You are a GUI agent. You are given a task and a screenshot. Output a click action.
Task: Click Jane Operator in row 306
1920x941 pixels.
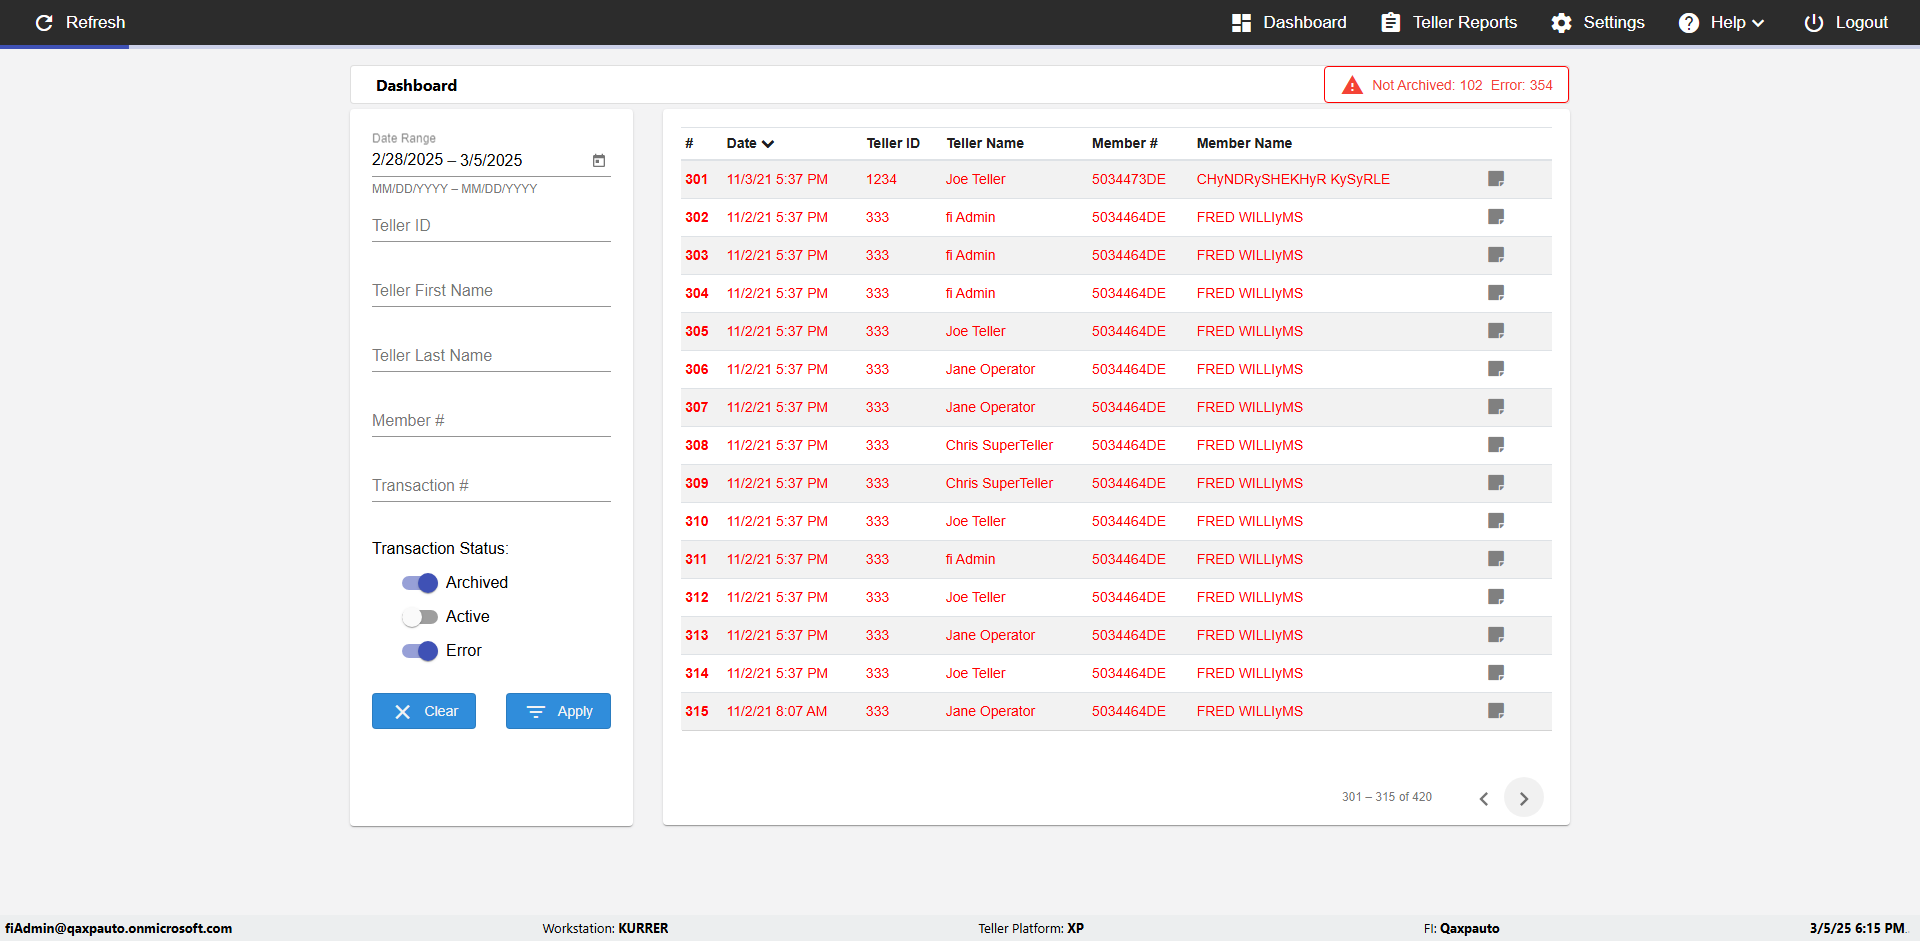pyautogui.click(x=990, y=369)
